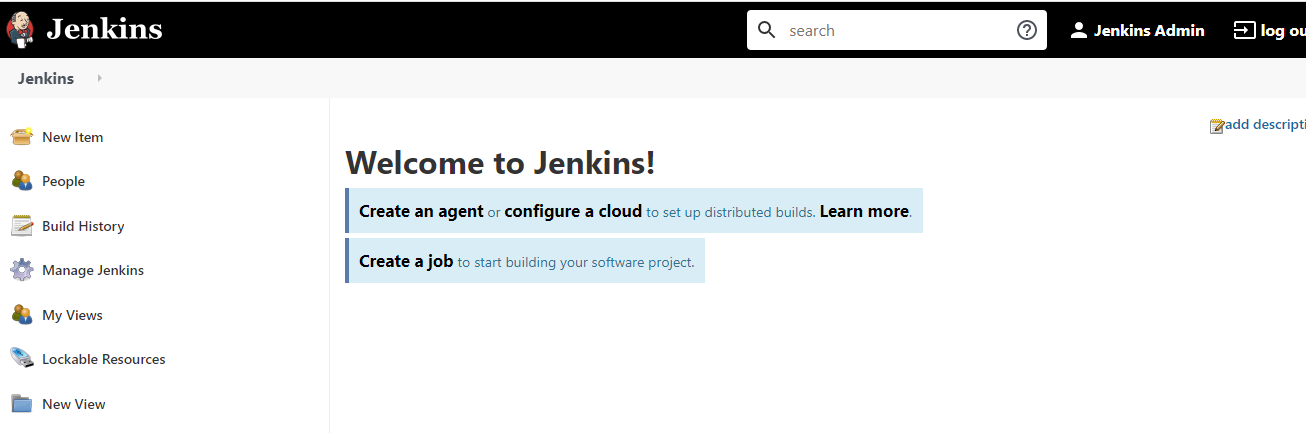1306x433 pixels.
Task: Open the Jenkins breadcrumb link
Action: [46, 78]
